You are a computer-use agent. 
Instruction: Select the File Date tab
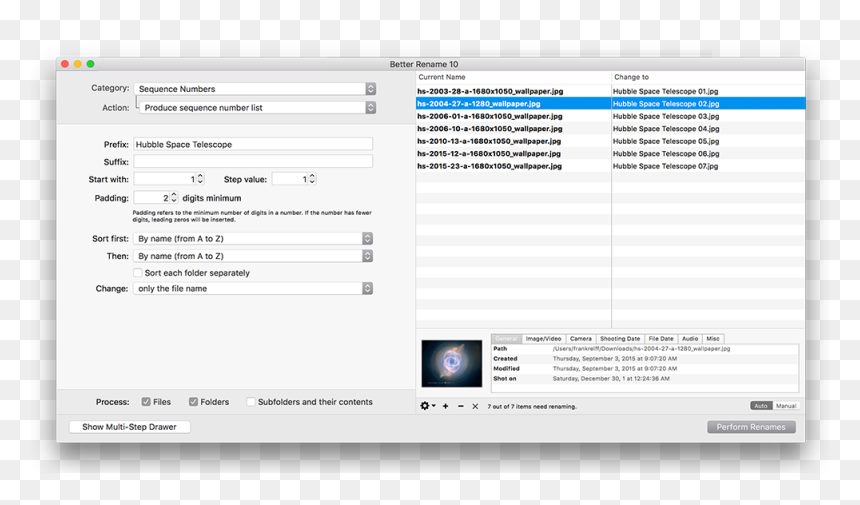coord(661,339)
